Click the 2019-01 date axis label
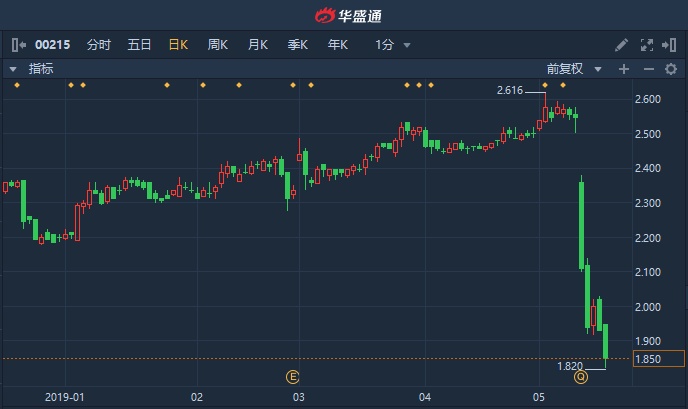This screenshot has width=688, height=409. pyautogui.click(x=64, y=397)
